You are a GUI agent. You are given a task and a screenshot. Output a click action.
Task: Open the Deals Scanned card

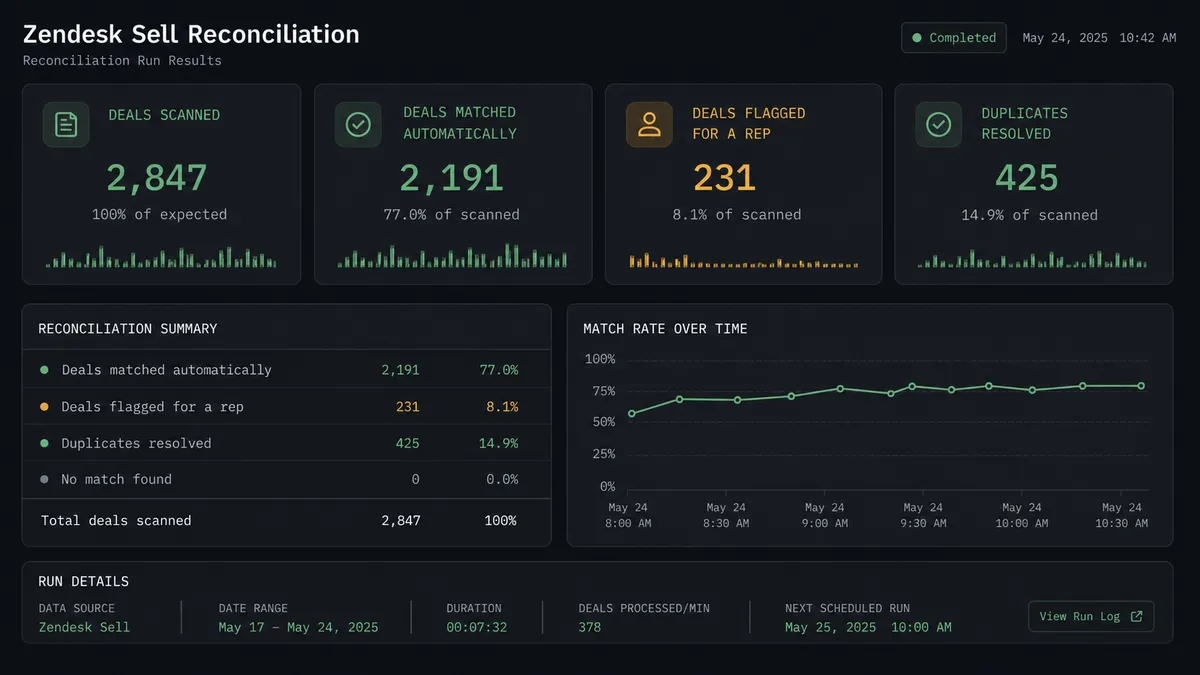pos(162,184)
